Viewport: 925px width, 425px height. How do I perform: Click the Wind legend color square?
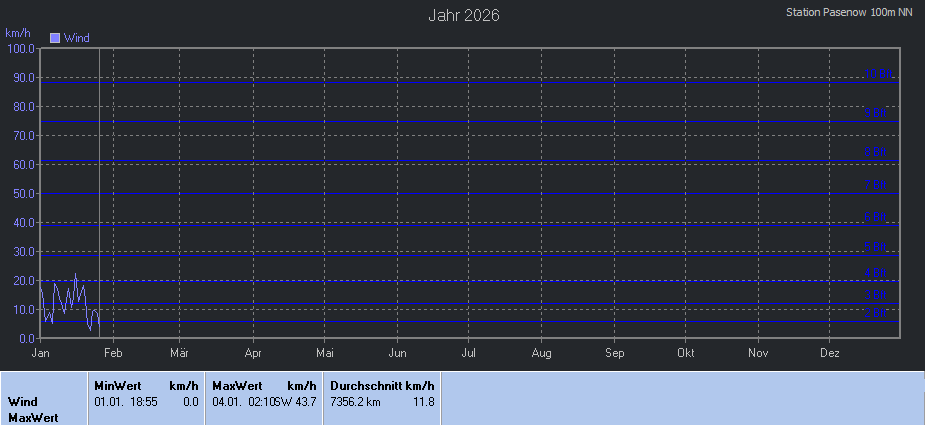point(55,38)
